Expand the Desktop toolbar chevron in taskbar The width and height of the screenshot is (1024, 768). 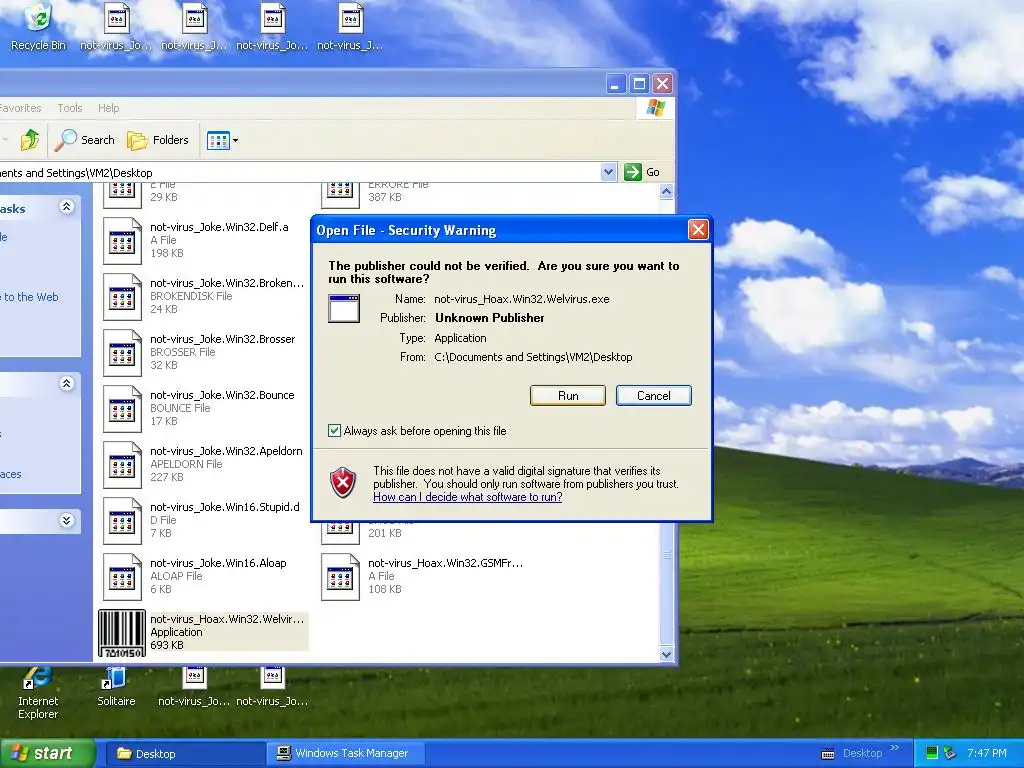pyautogui.click(x=894, y=748)
